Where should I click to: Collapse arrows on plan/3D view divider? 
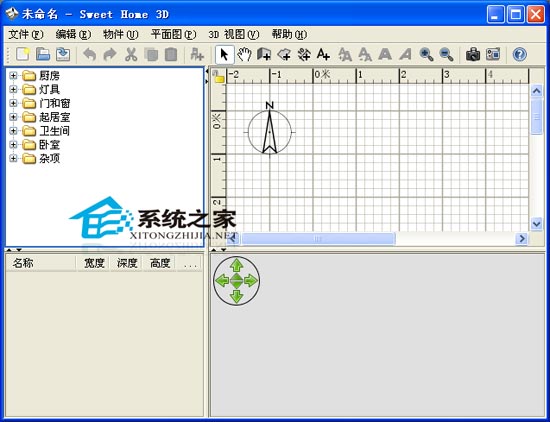(218, 250)
